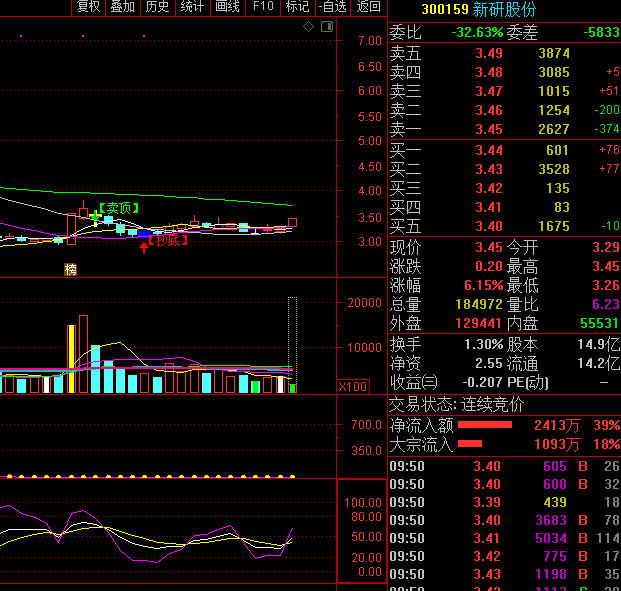This screenshot has width=621, height=591.
Task: Click the 大宗流入 red bar
Action: pyautogui.click(x=470, y=444)
